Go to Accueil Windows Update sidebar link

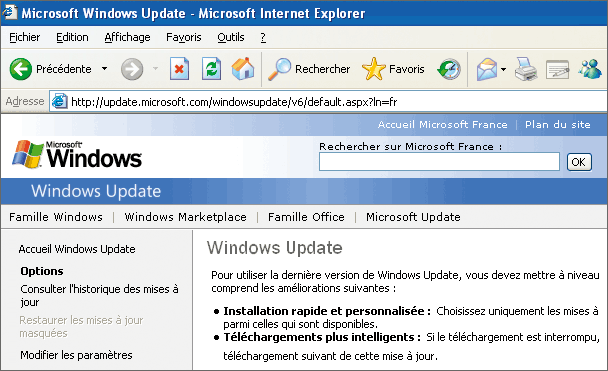pos(77,249)
